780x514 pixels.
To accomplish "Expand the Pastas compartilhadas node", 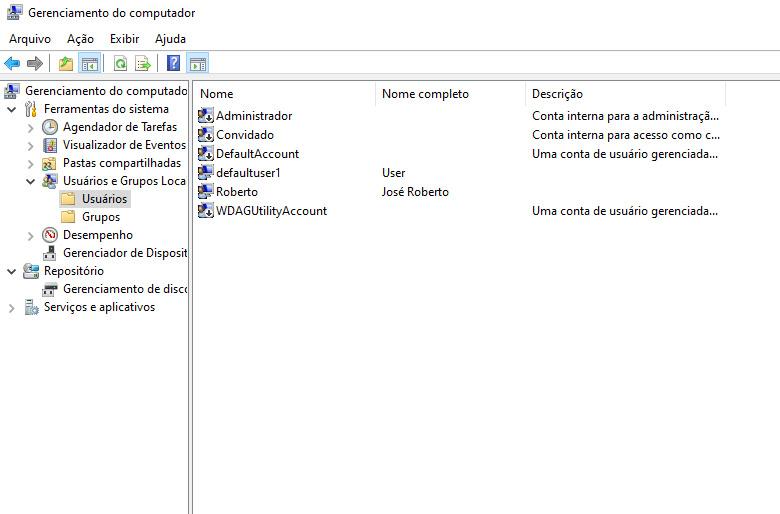I will 30,164.
